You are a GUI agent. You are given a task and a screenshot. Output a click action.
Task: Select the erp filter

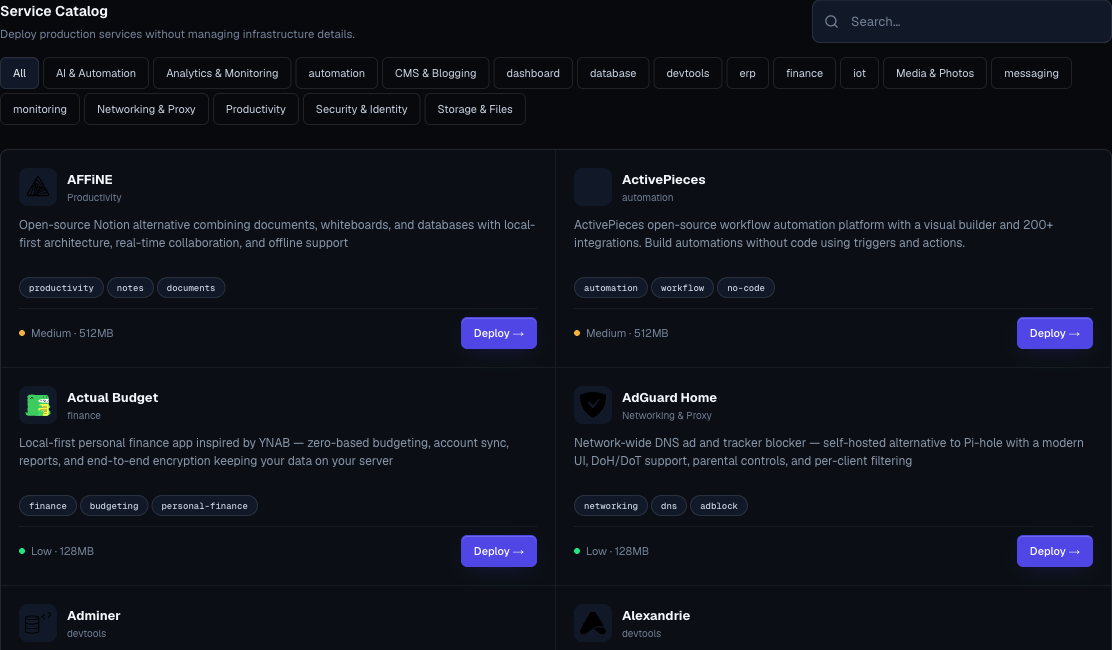pyautogui.click(x=747, y=73)
